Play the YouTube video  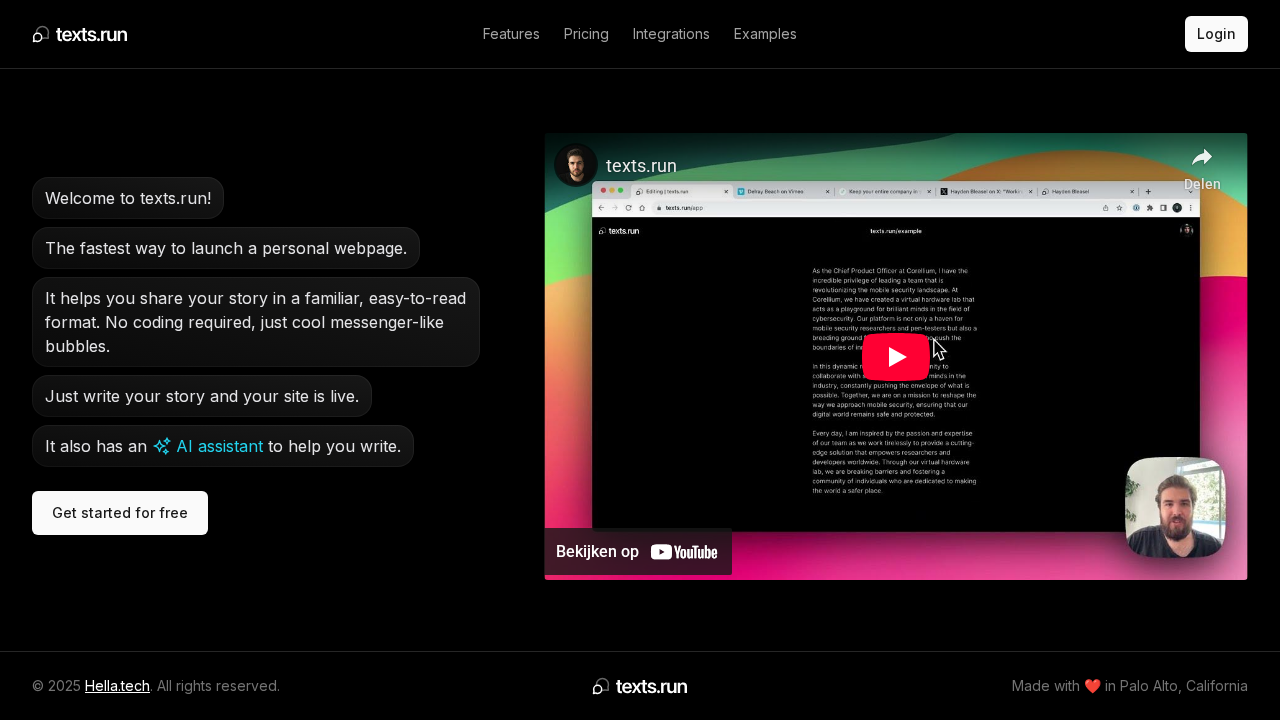896,357
